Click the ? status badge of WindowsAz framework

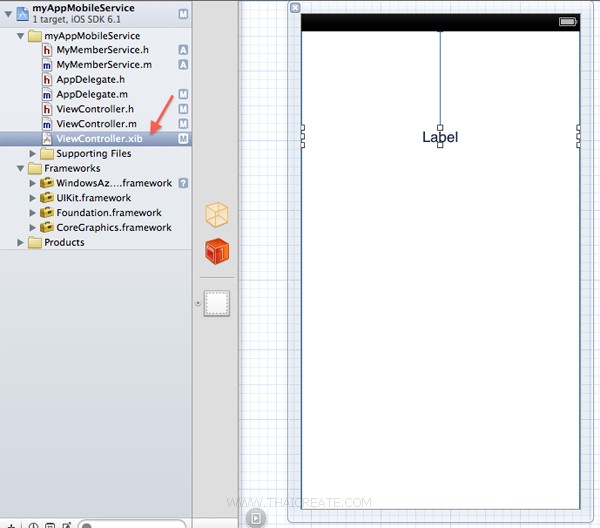tap(183, 183)
